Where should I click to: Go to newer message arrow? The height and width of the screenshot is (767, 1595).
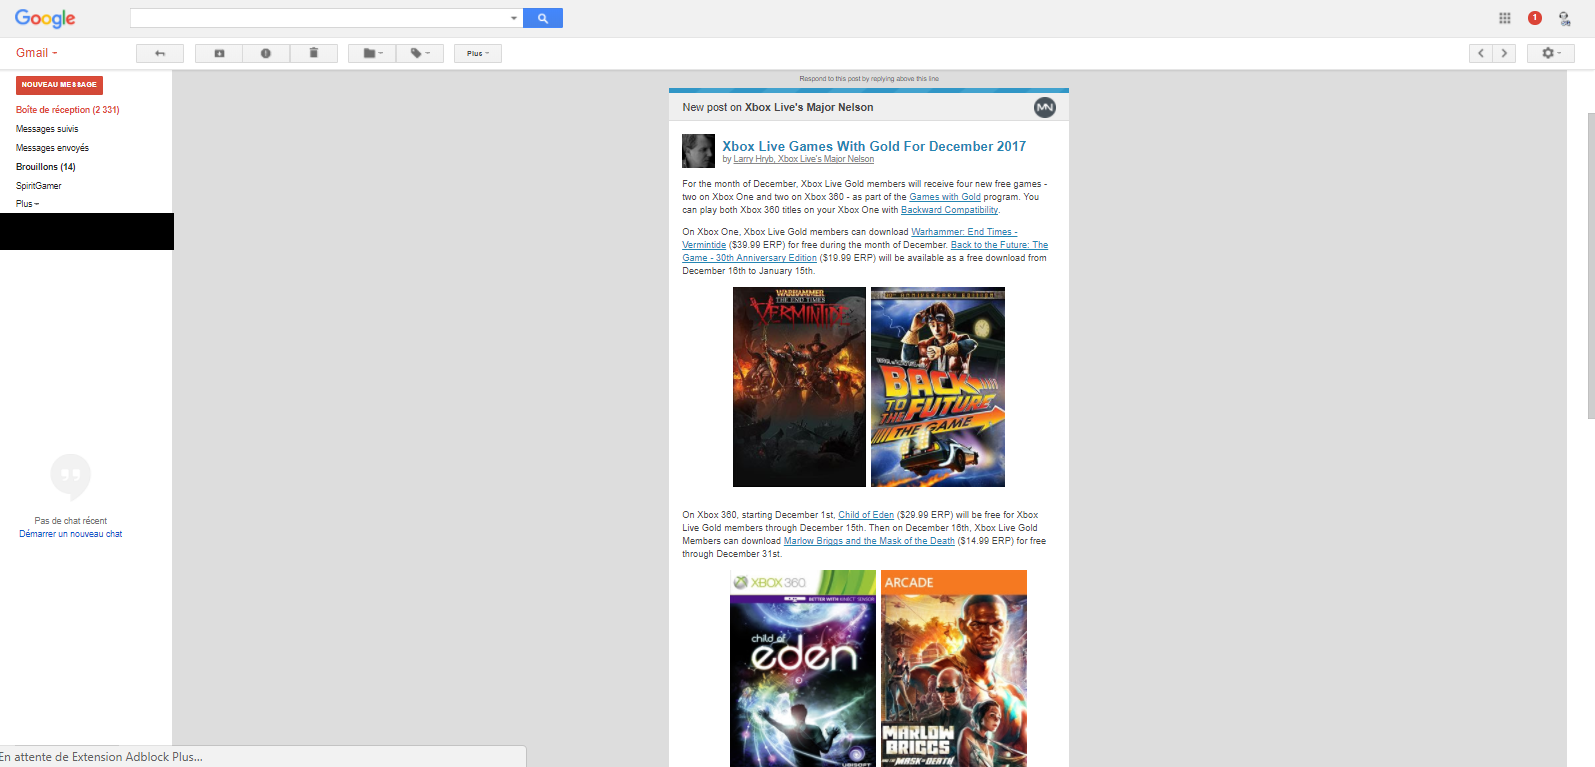pyautogui.click(x=1481, y=53)
